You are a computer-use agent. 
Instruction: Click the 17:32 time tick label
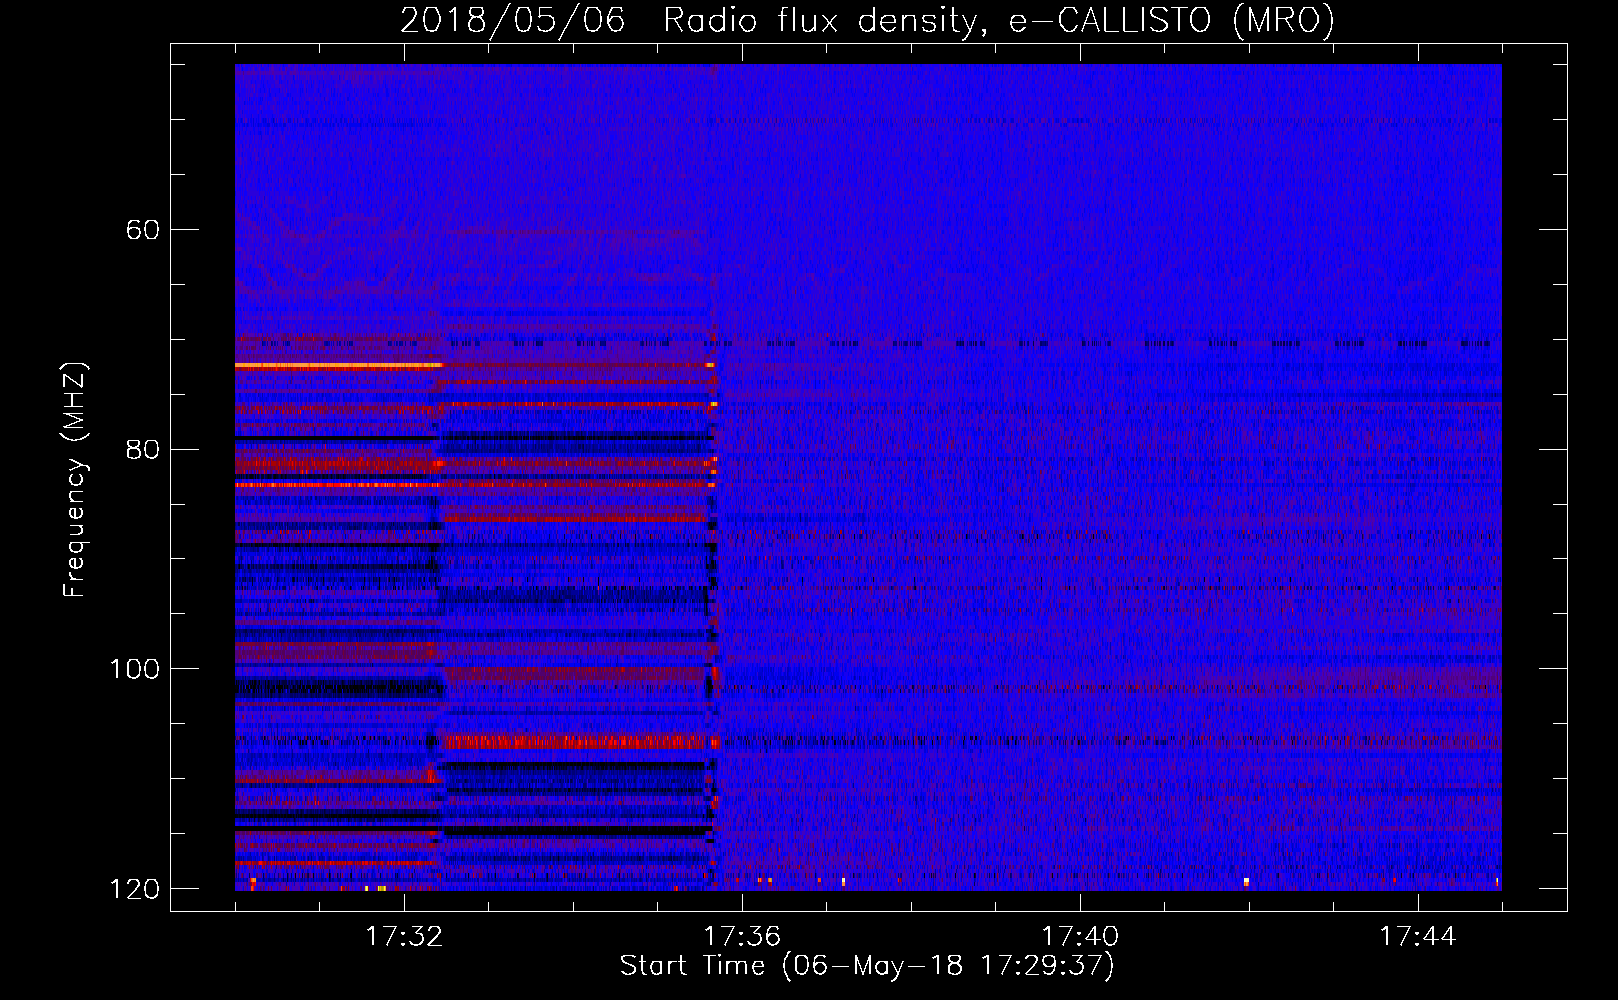tap(404, 937)
